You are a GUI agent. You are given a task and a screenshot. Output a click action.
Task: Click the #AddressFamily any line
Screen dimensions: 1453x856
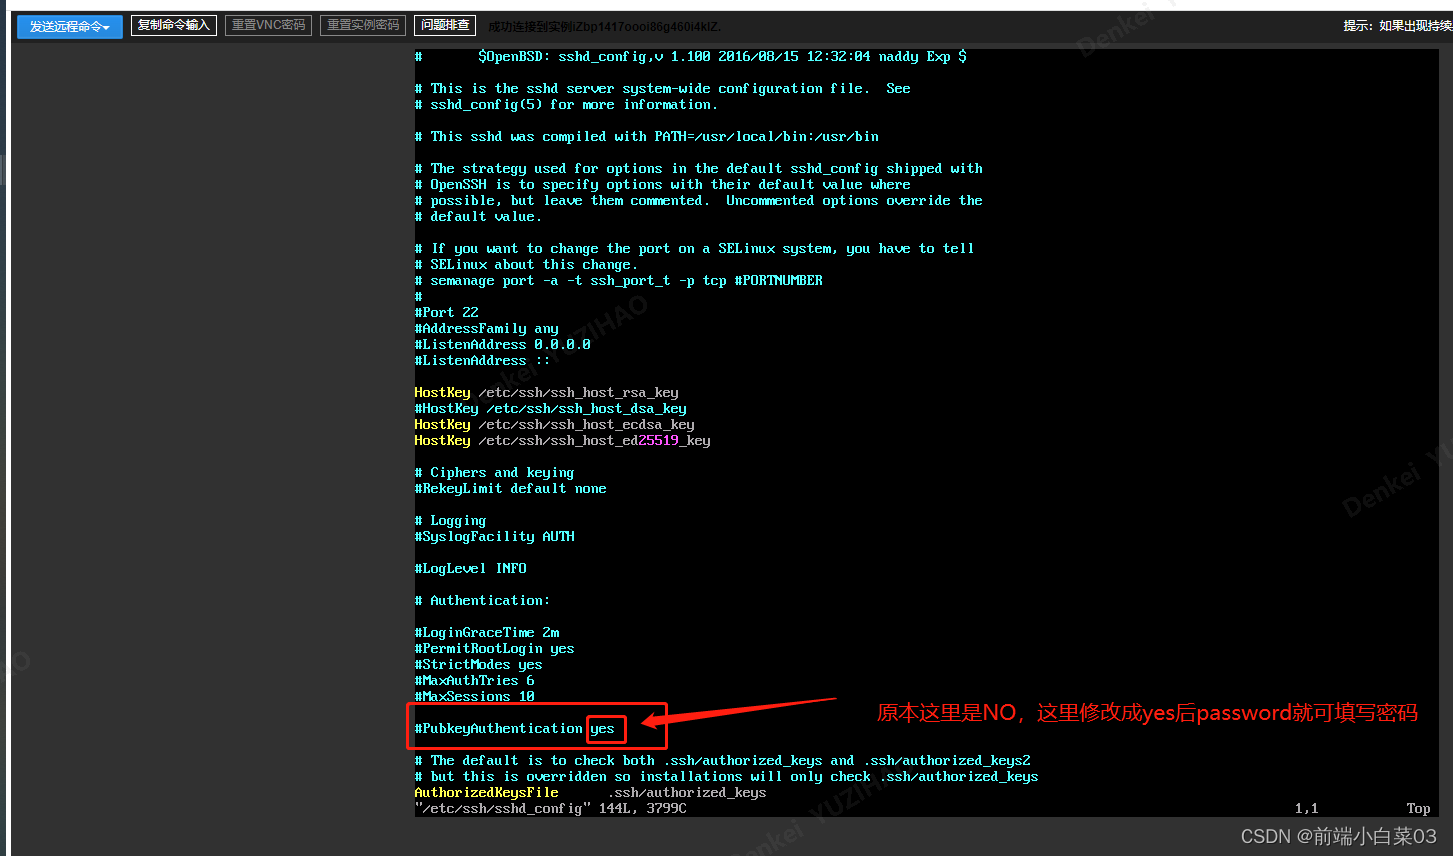click(x=487, y=328)
